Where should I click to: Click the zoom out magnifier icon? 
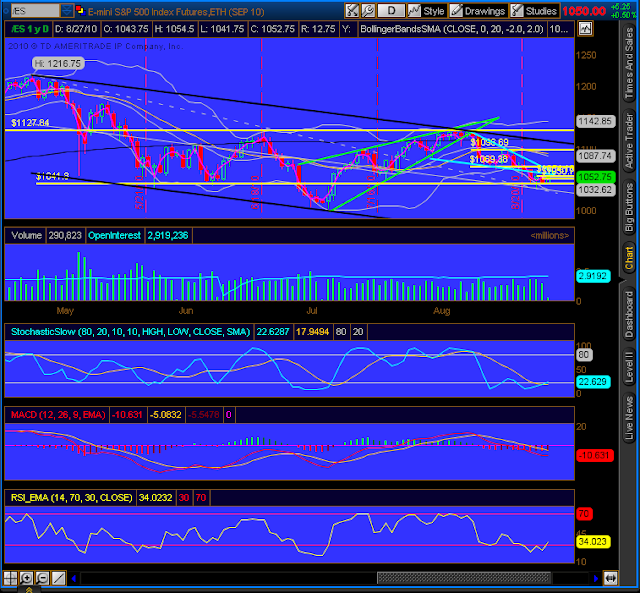(x=42, y=578)
